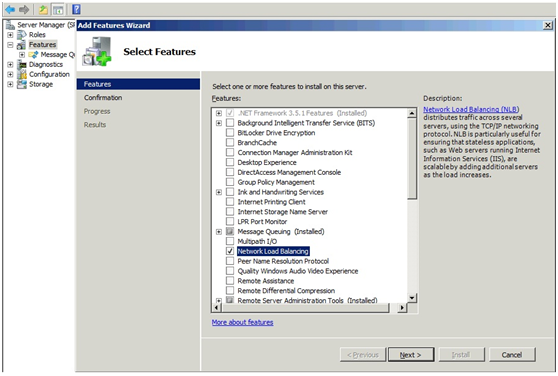Open the Help toolbar icon
Image resolution: width=558 pixels, height=376 pixels.
point(76,9)
